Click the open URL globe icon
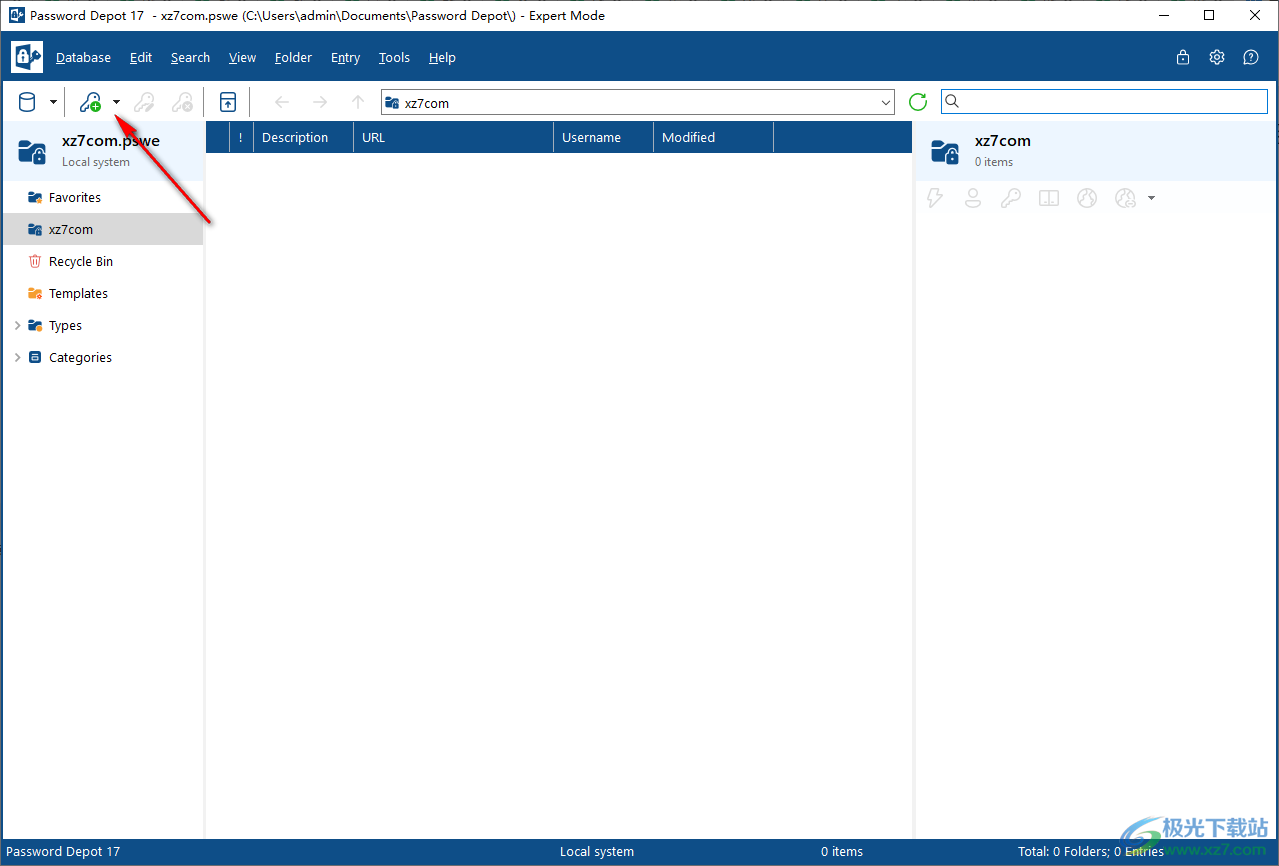The width and height of the screenshot is (1279, 866). 1087,198
